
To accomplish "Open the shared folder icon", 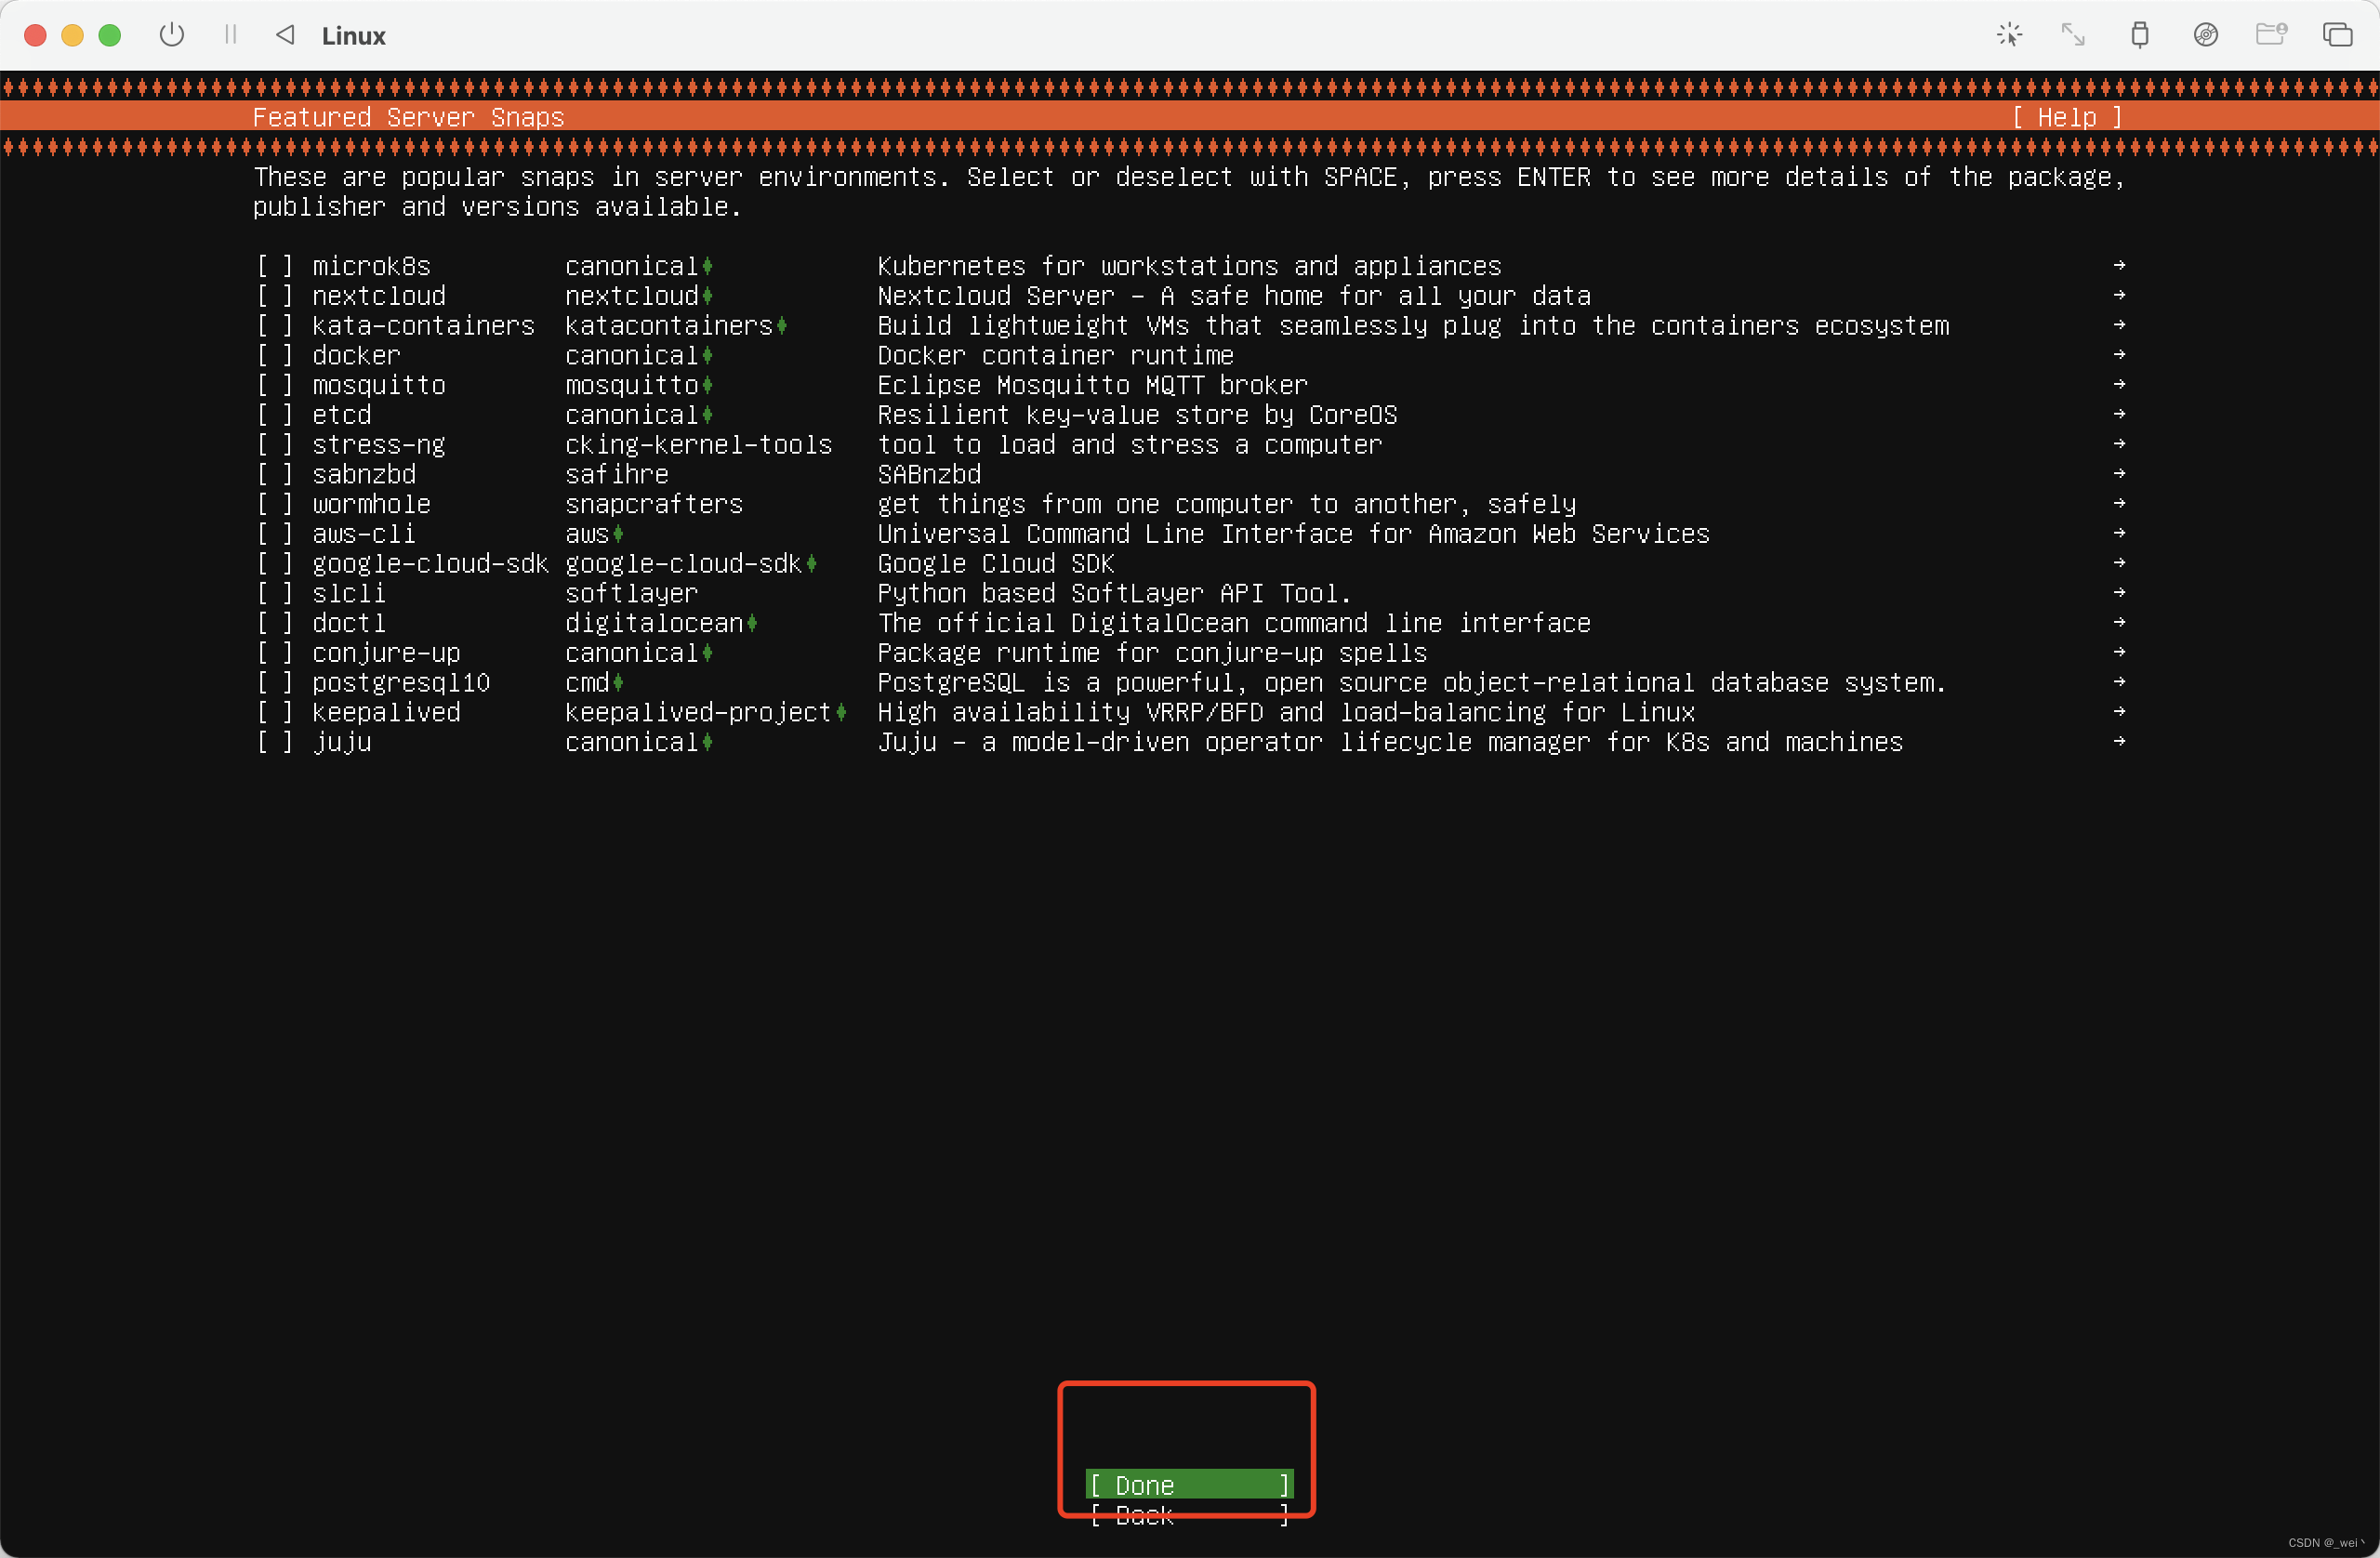I will click(2271, 35).
